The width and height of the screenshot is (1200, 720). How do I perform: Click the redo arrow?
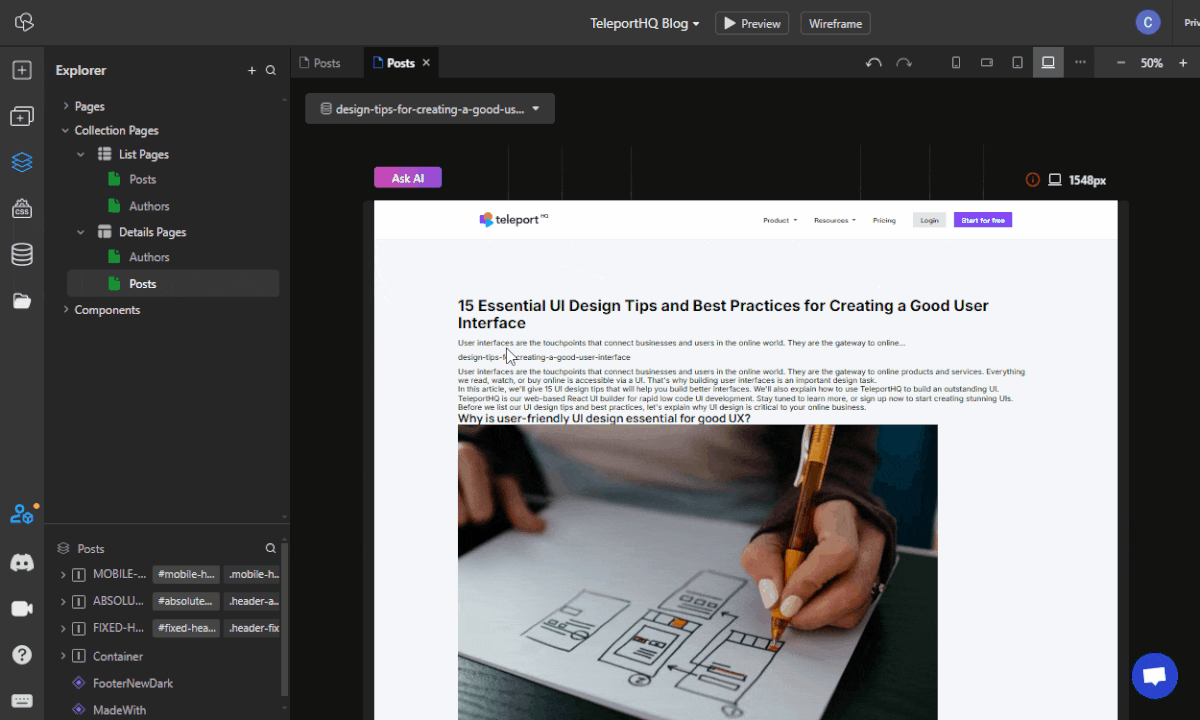pos(904,63)
